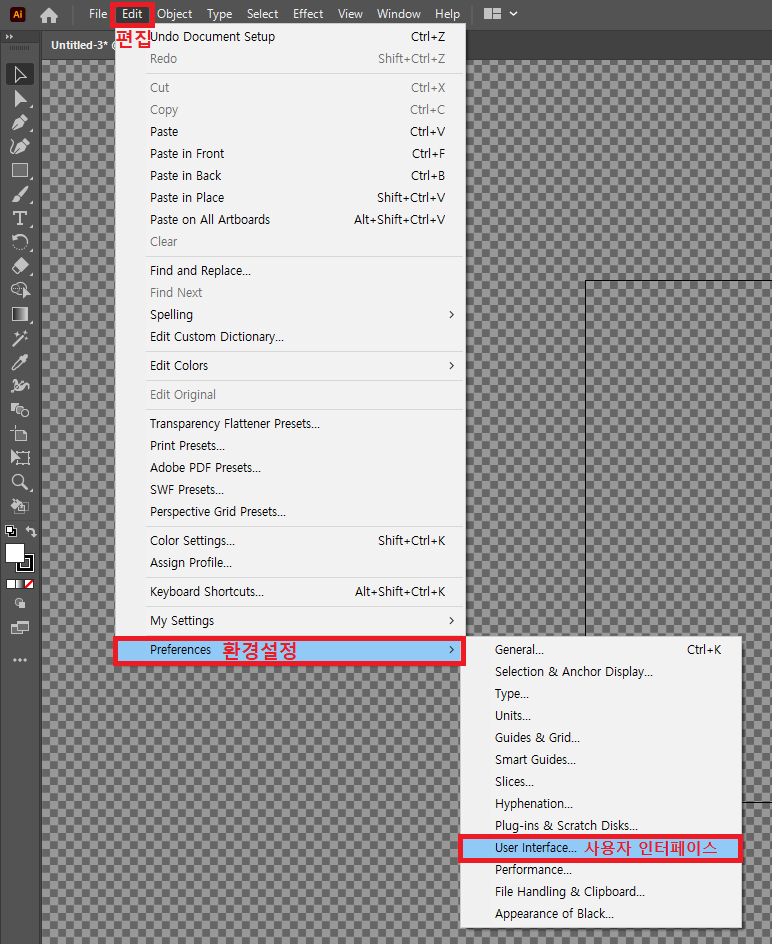Select the Paintbrush tool
Screen dimensions: 772x944
[x=20, y=194]
